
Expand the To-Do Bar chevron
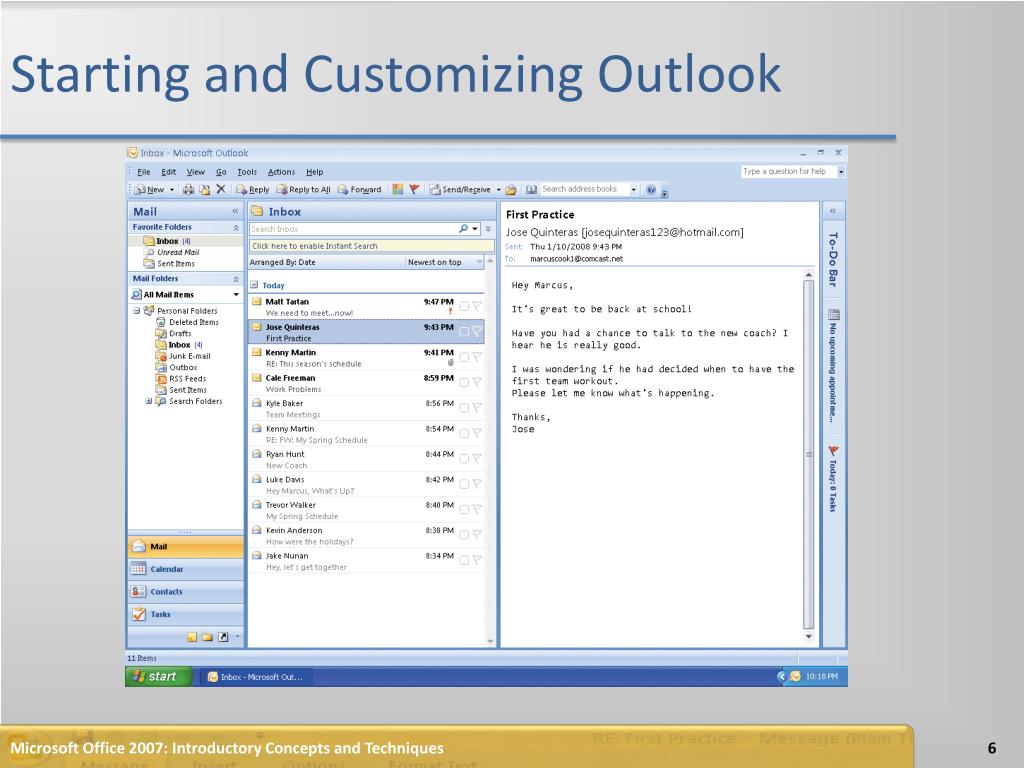click(x=833, y=211)
